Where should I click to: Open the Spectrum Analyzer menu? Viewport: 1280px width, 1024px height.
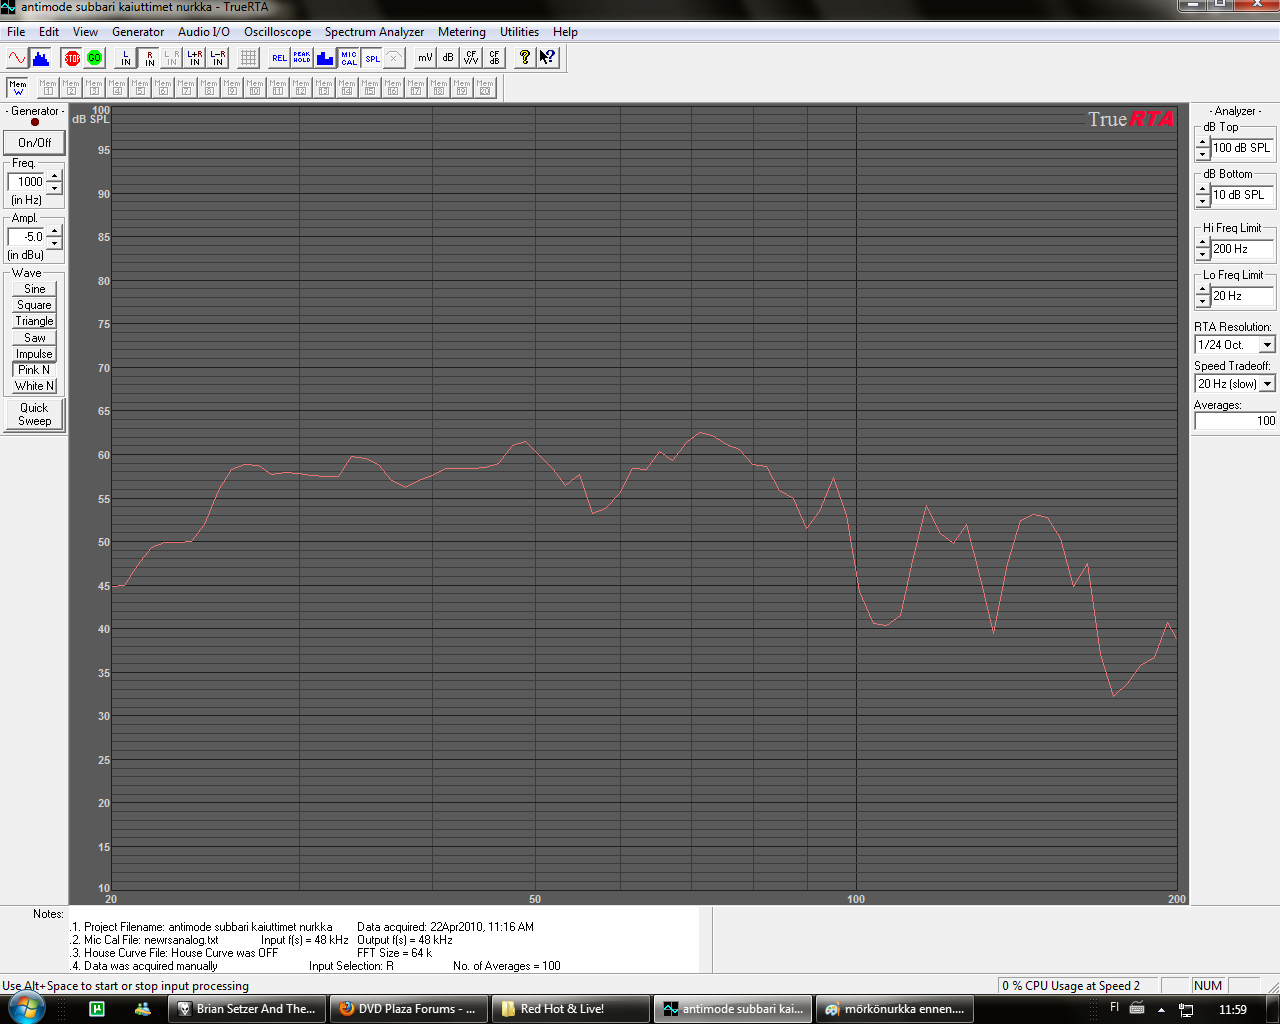[x=374, y=32]
